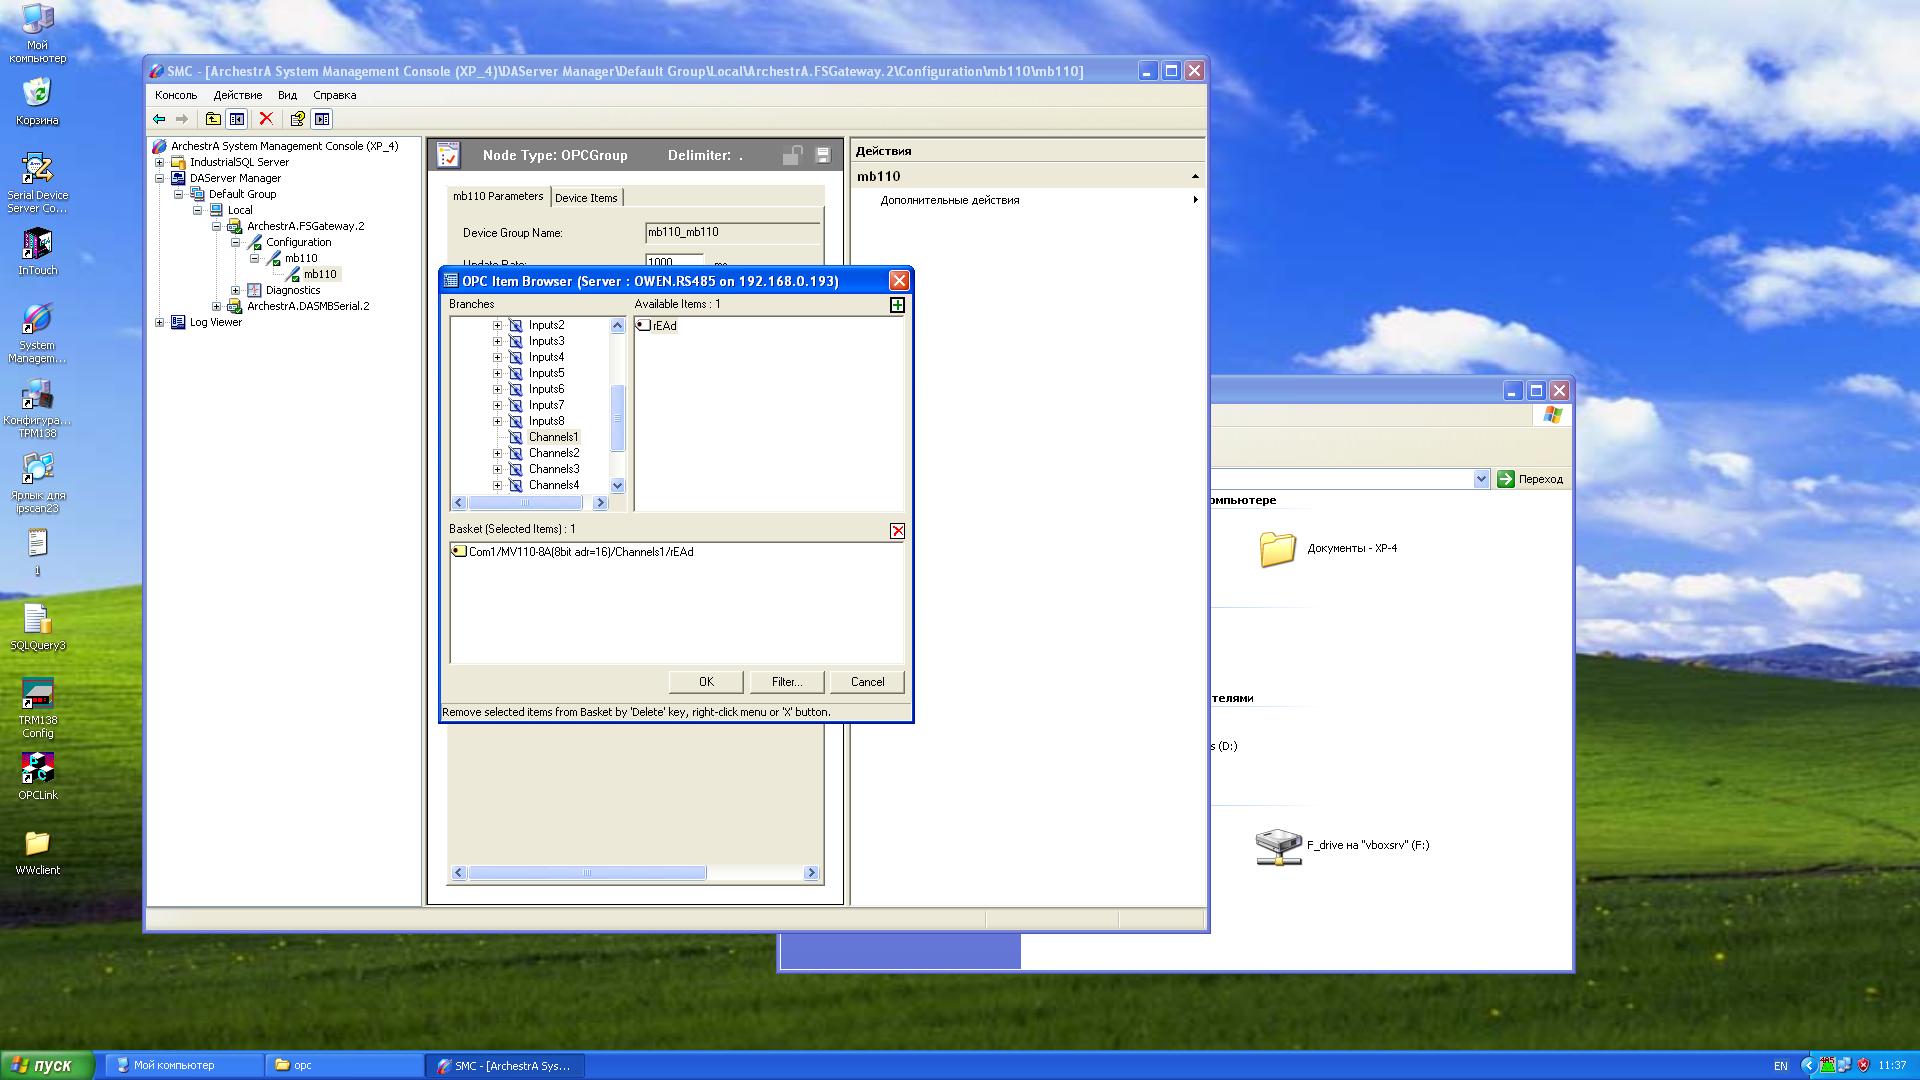This screenshot has width=1920, height=1080.
Task: Open the Filter... dialog button
Action: tap(786, 682)
